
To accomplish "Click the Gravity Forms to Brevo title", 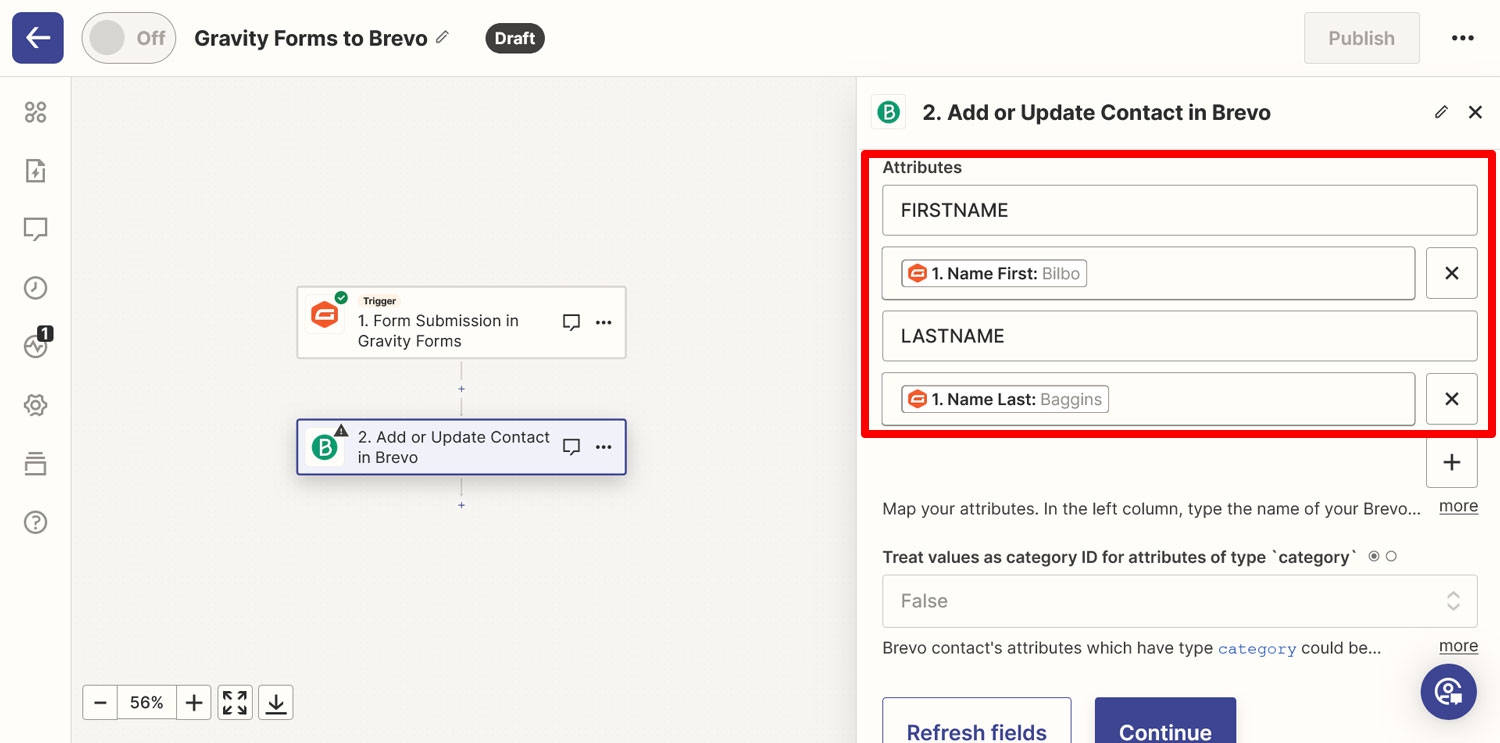I will click(311, 38).
